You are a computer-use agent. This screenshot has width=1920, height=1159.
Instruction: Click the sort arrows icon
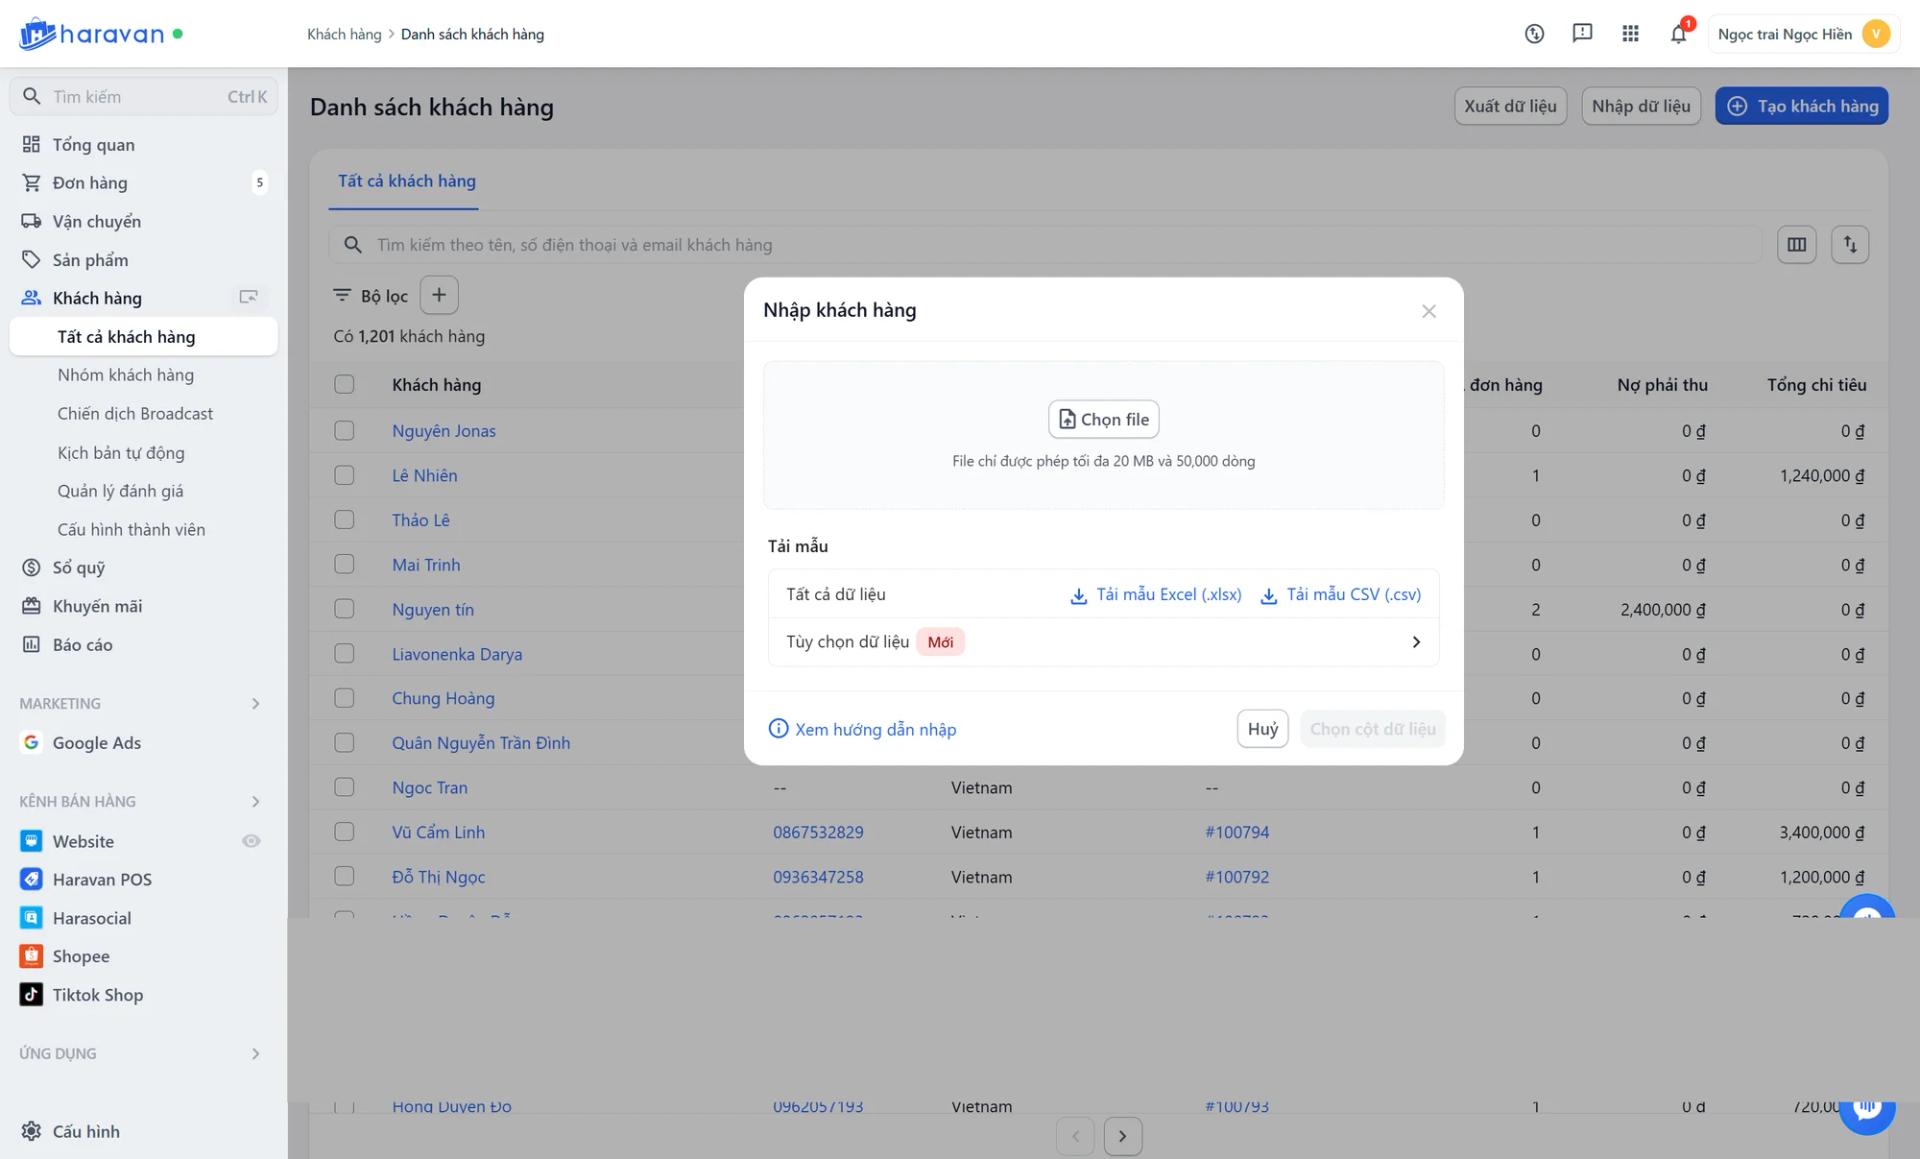tap(1849, 245)
